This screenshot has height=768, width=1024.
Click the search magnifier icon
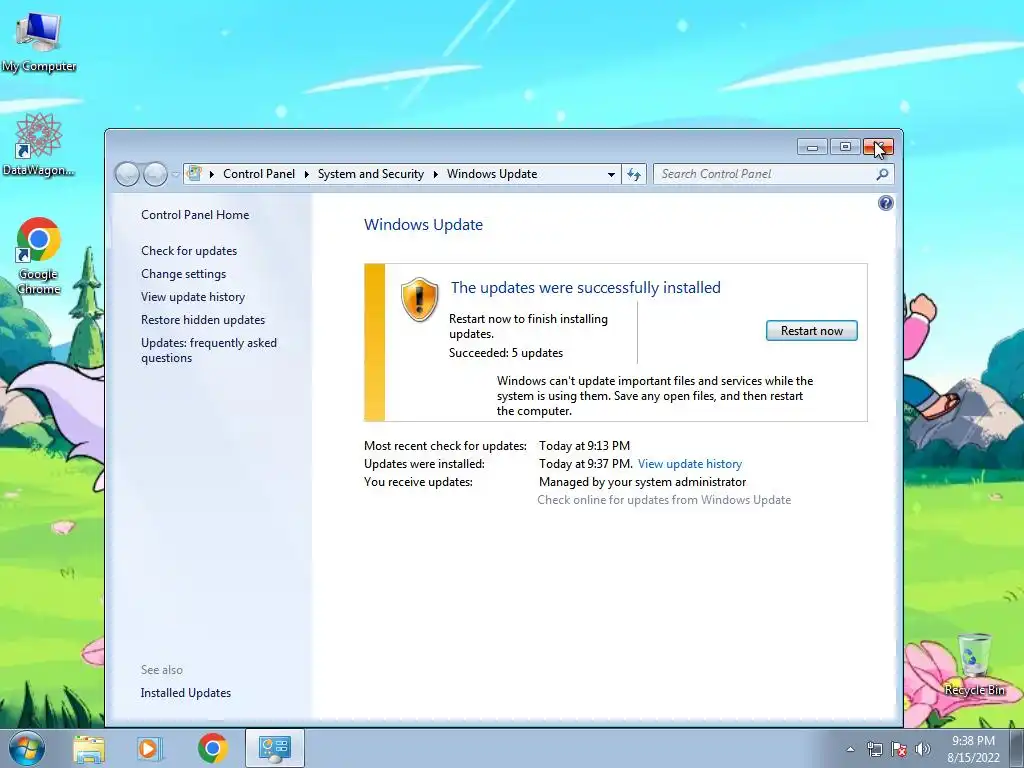pos(882,174)
